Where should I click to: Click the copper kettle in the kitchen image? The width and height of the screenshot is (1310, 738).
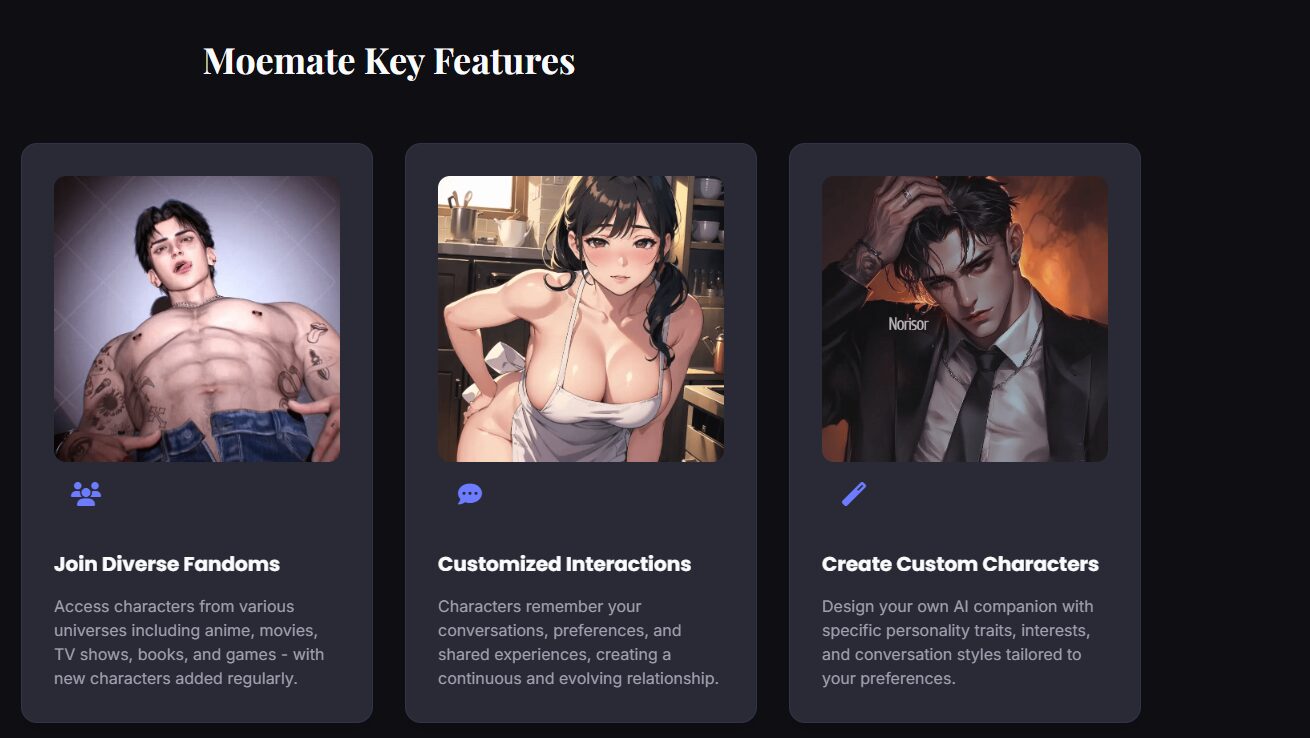(713, 352)
